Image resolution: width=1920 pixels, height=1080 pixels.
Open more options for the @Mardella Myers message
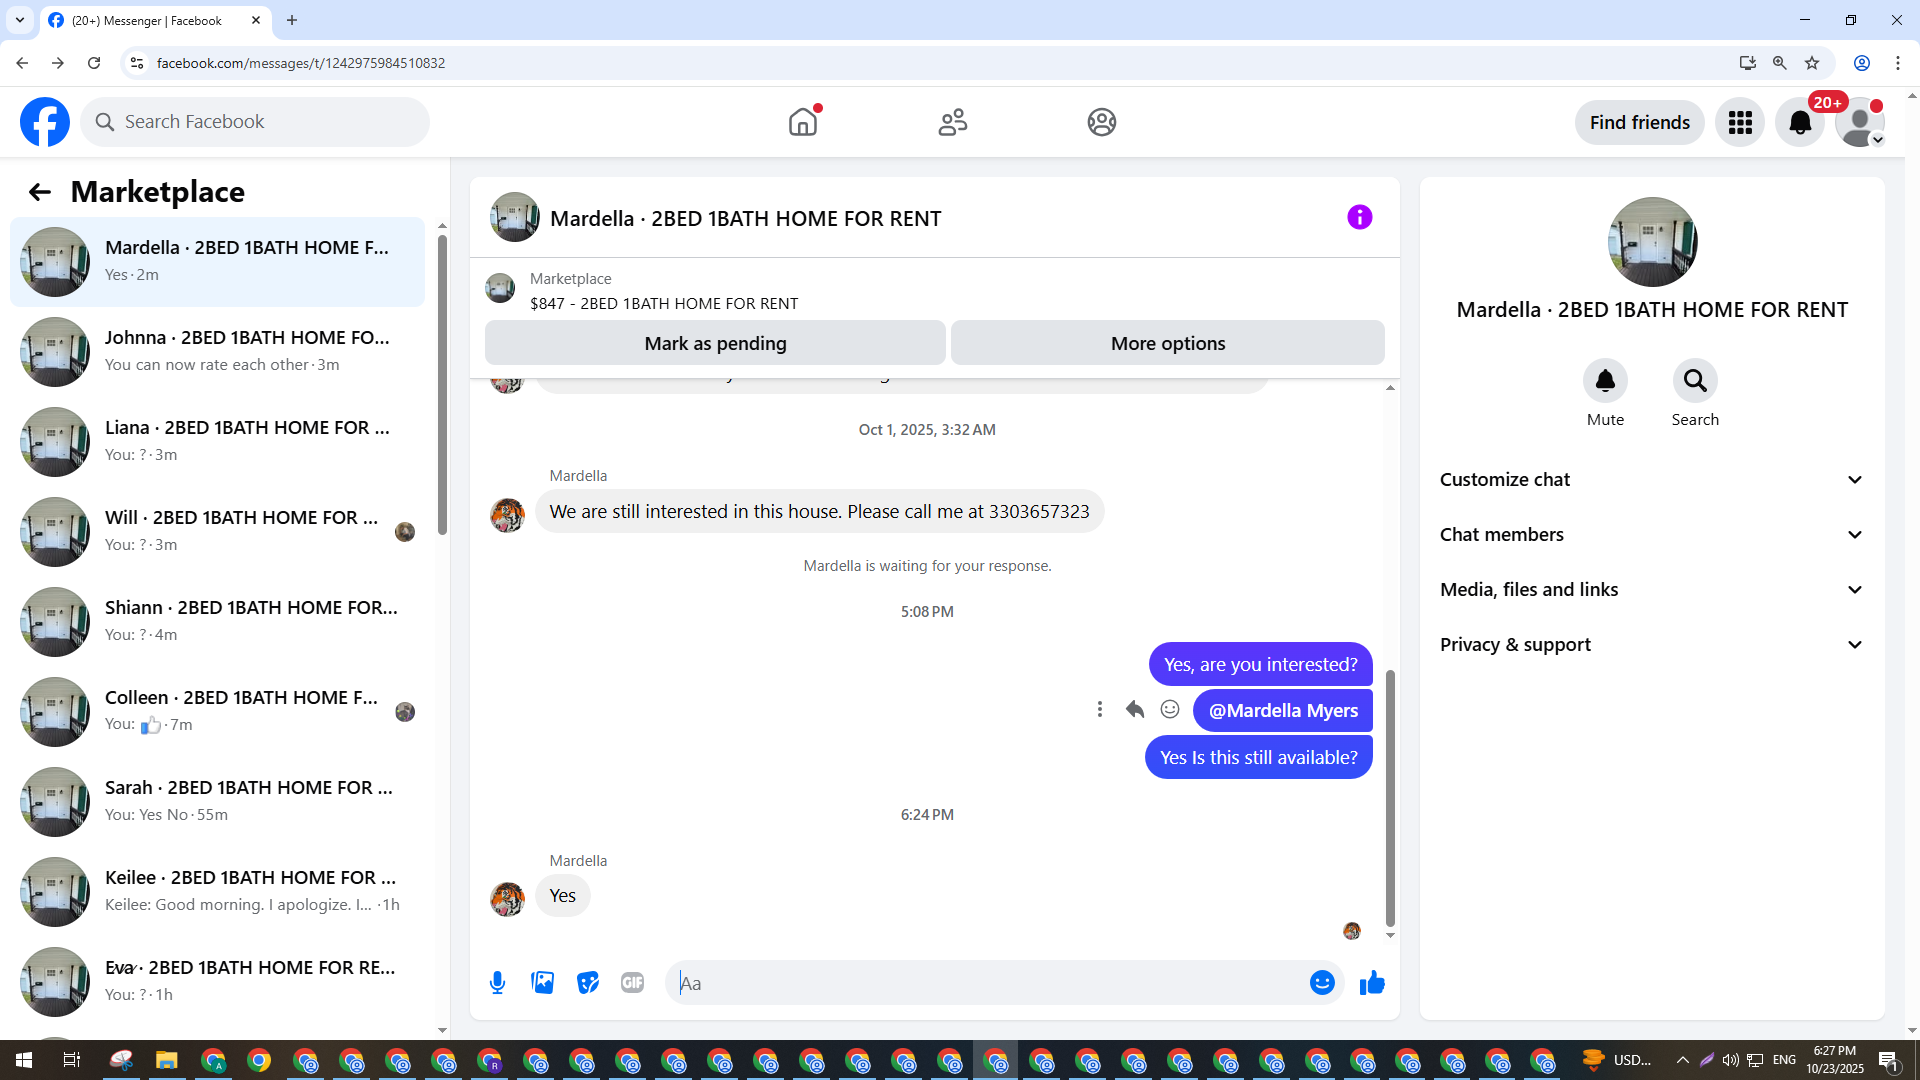coord(1100,710)
